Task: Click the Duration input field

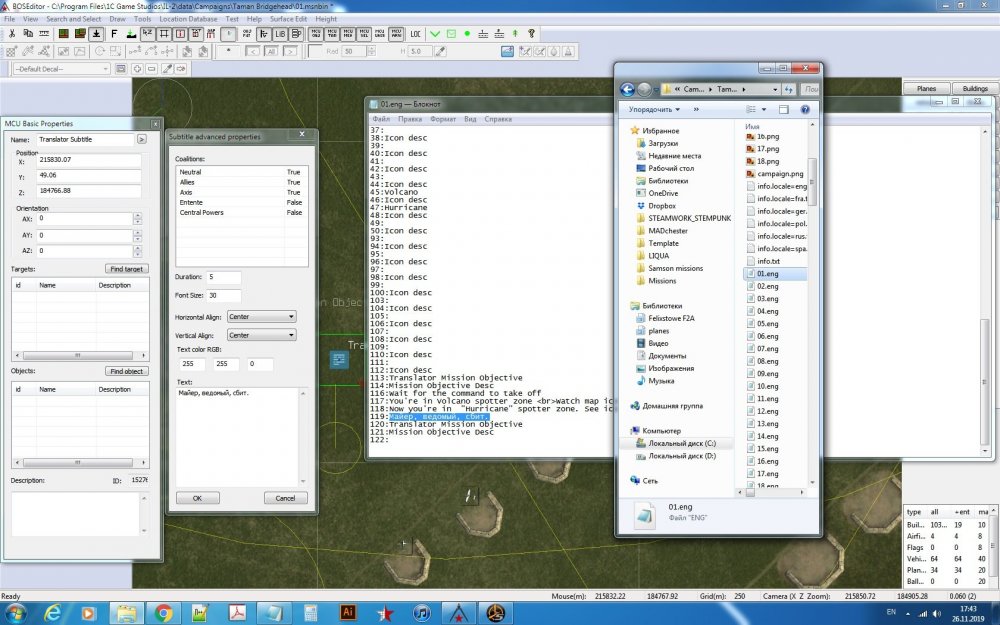Action: [x=224, y=277]
